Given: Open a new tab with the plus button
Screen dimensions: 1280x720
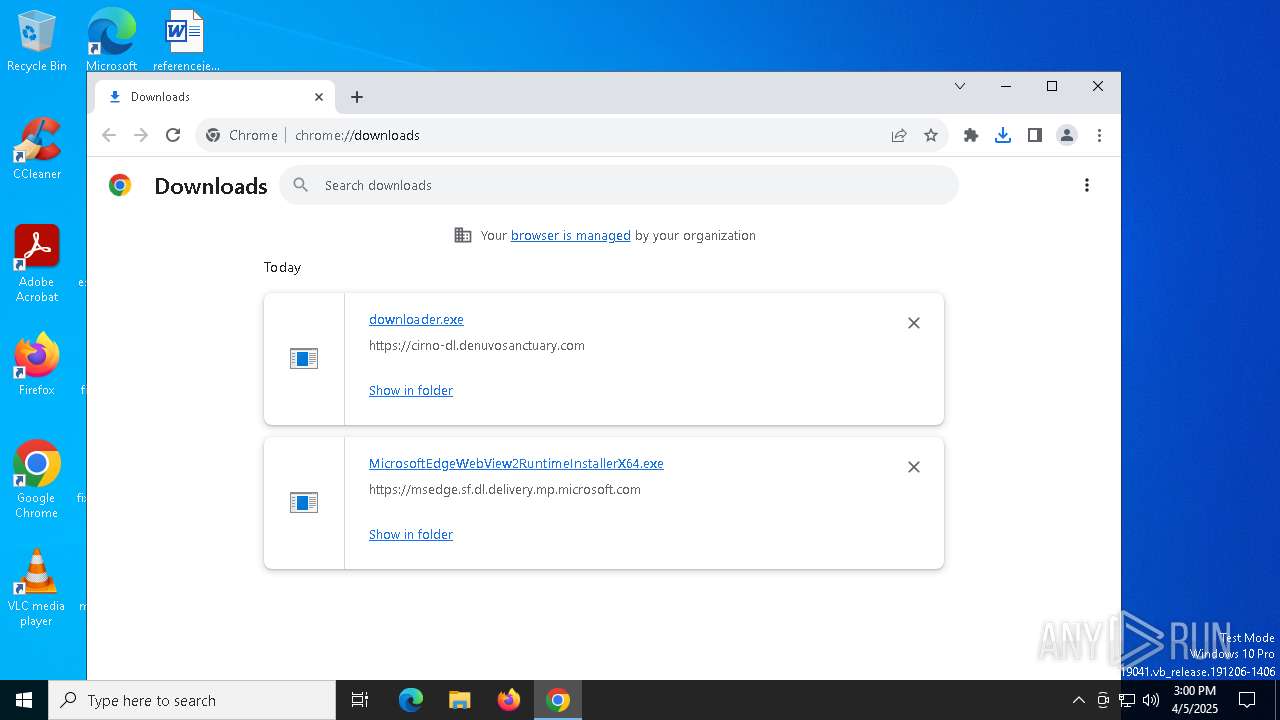Looking at the screenshot, I should click(x=357, y=97).
